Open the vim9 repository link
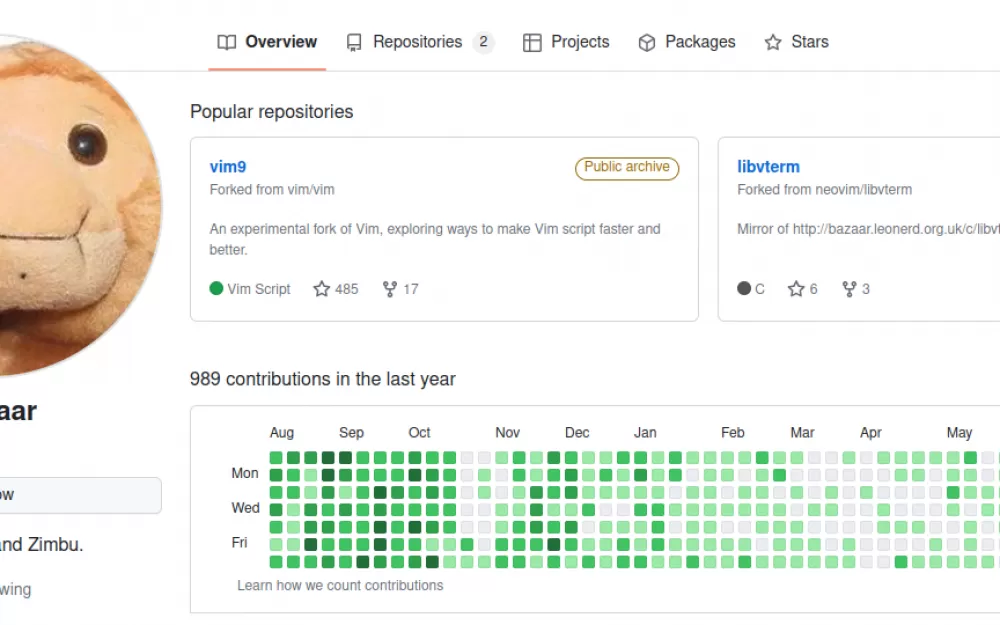The image size is (1000, 625). [228, 167]
